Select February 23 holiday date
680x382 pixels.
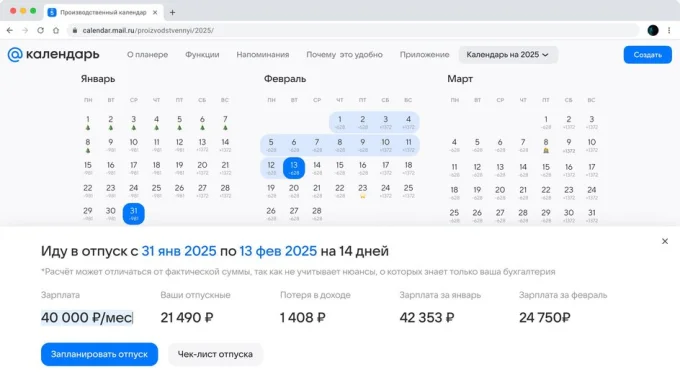tap(363, 191)
